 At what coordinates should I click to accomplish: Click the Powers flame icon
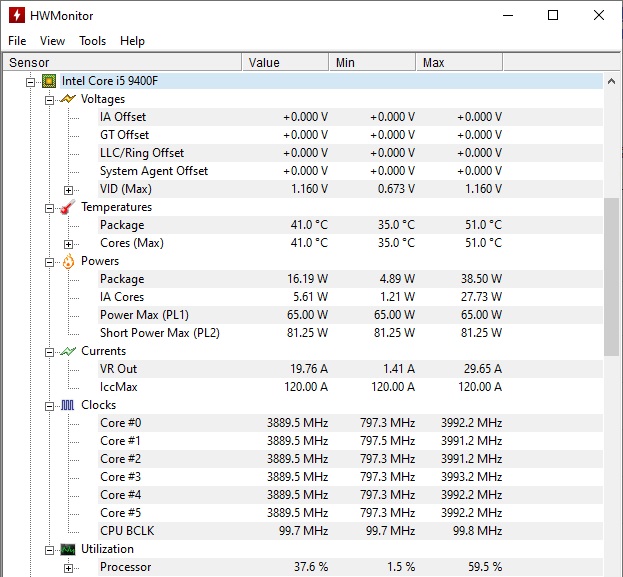(68, 261)
